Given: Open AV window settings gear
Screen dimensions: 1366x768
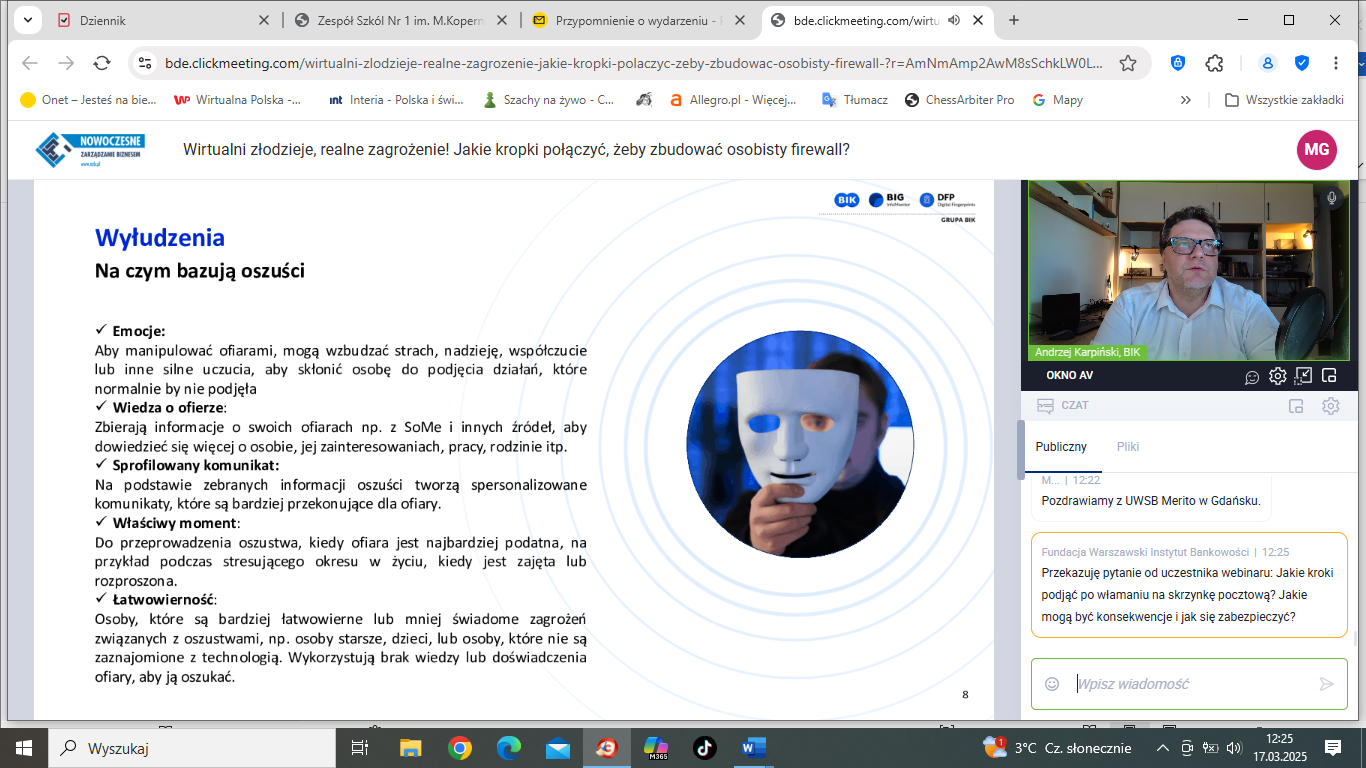Looking at the screenshot, I should pos(1277,376).
